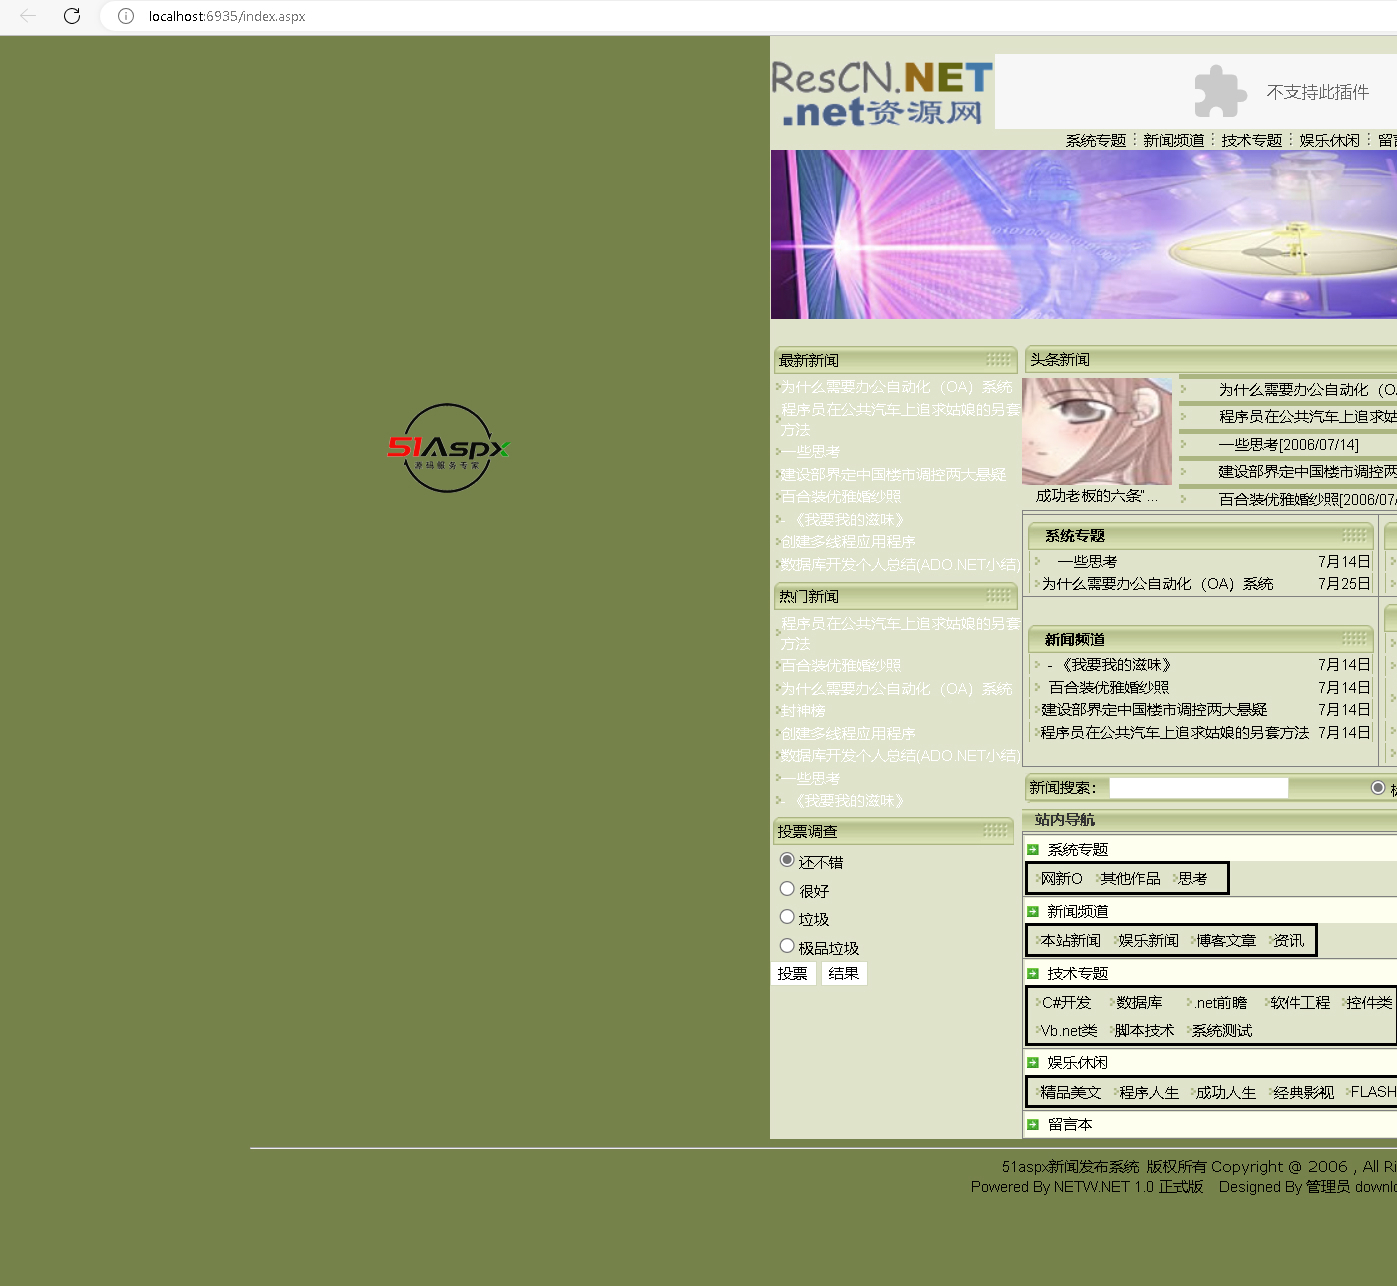Click the green arrow icon beside 娱乐休闲 in 站内导航
This screenshot has width=1397, height=1286.
(1033, 1063)
